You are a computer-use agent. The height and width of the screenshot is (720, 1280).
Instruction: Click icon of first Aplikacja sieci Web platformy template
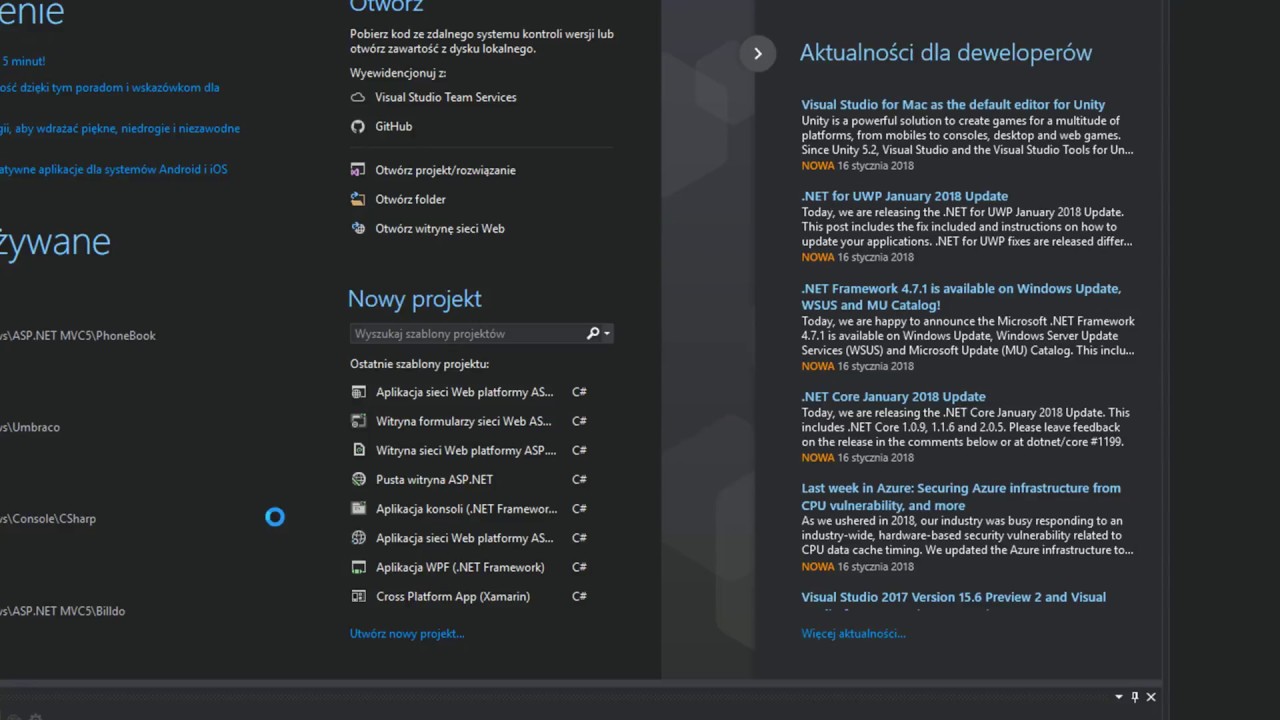tap(359, 392)
